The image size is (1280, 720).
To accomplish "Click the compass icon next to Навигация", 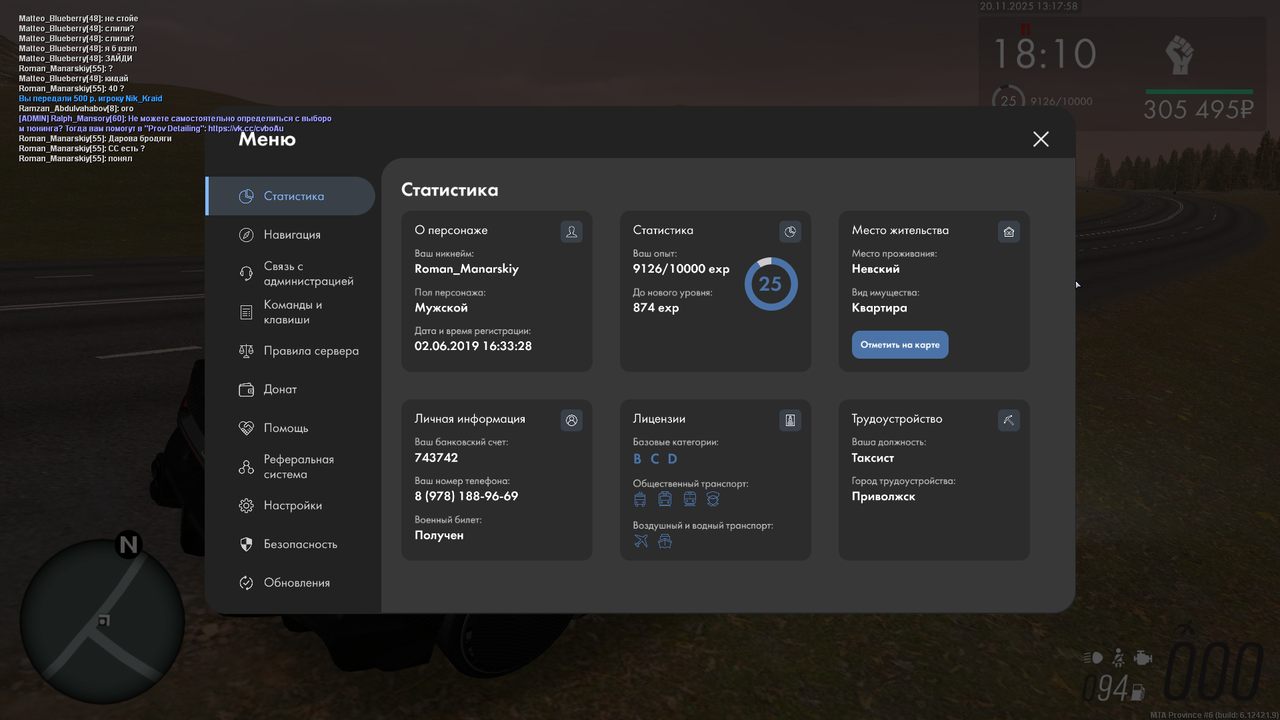I will click(x=246, y=235).
